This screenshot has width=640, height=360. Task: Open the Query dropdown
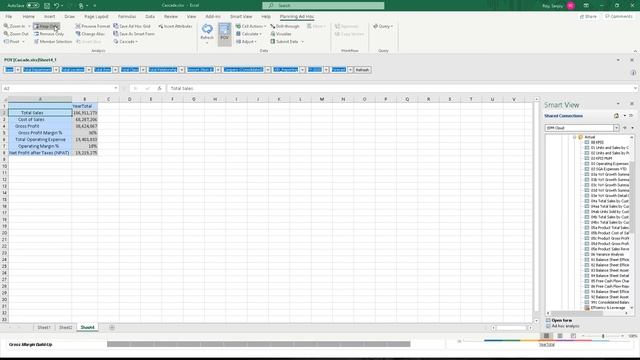tap(383, 26)
